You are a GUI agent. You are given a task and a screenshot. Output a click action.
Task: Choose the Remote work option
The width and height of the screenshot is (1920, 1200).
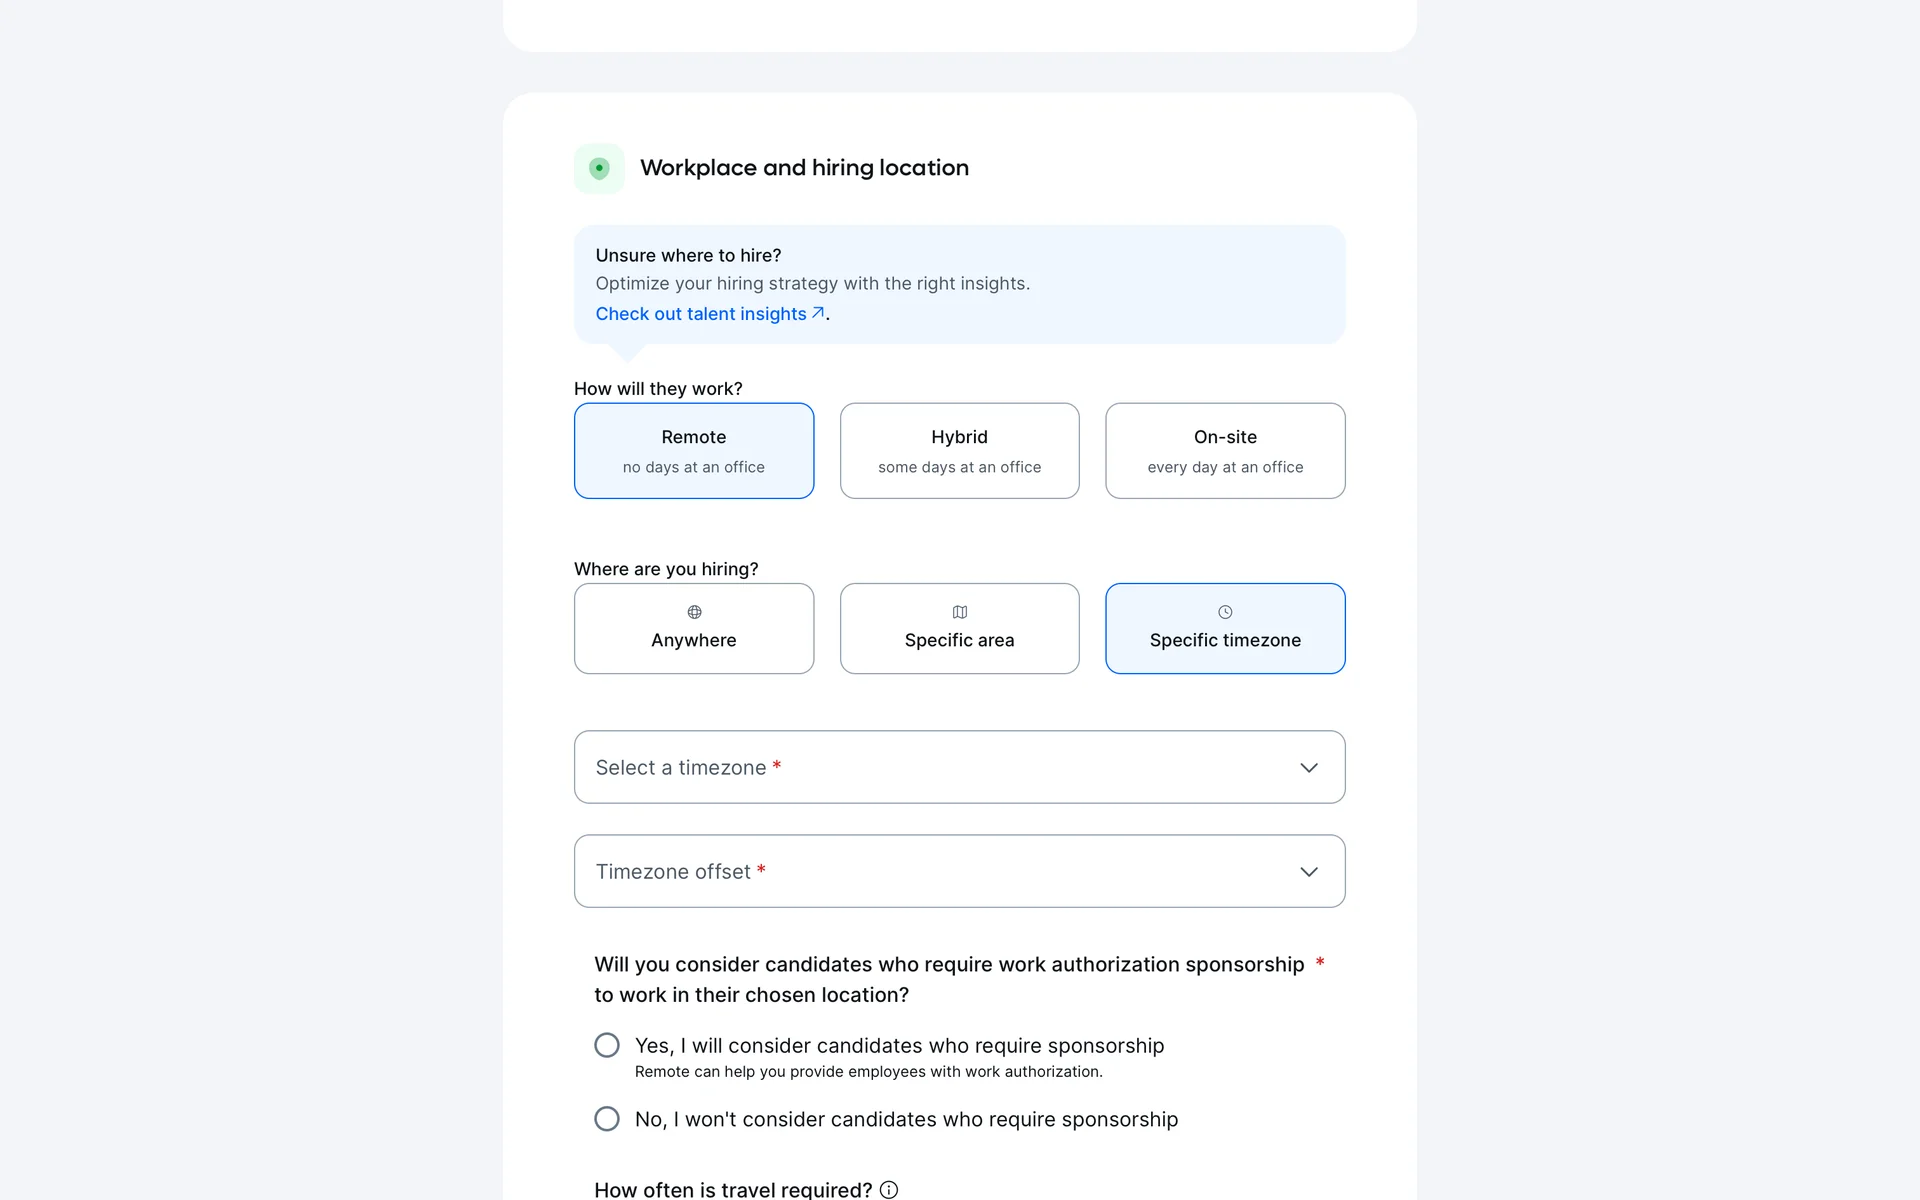point(694,451)
